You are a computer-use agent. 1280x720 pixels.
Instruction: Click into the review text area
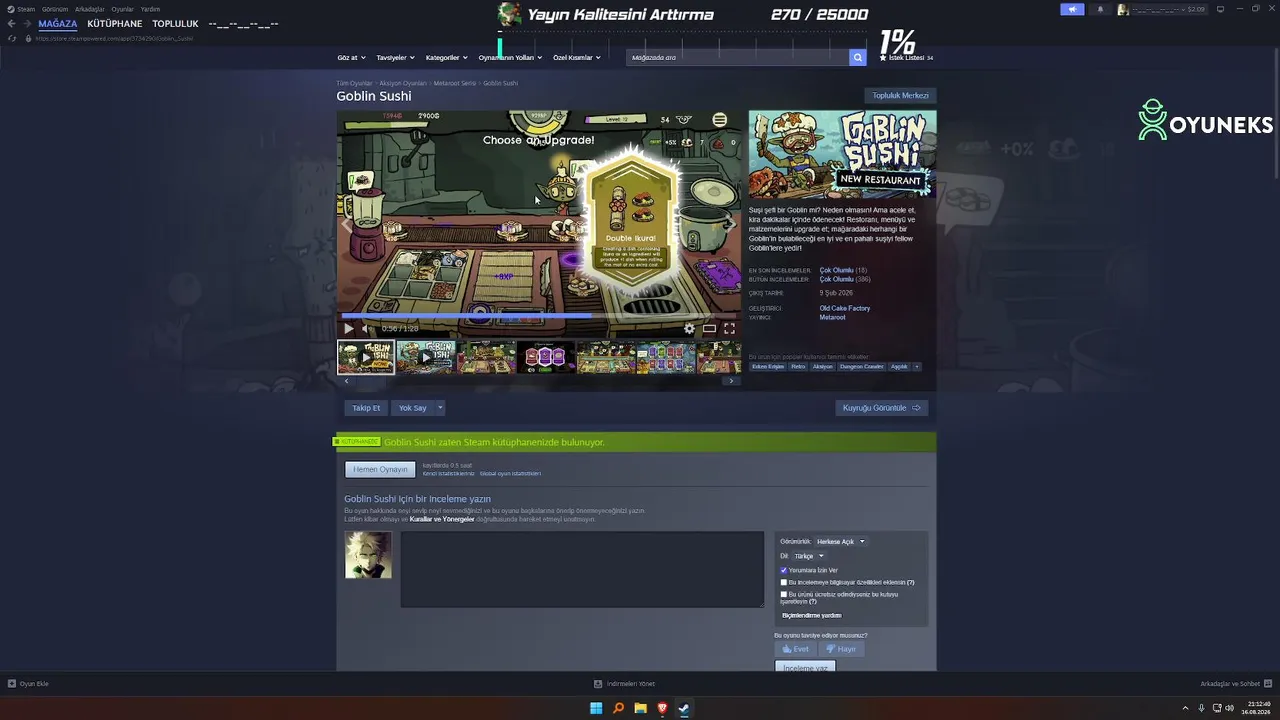click(582, 569)
